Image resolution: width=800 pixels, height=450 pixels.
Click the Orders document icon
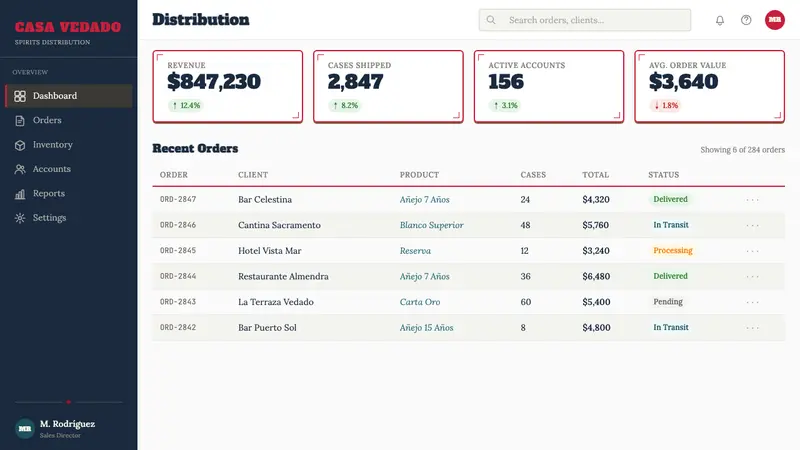[x=20, y=120]
